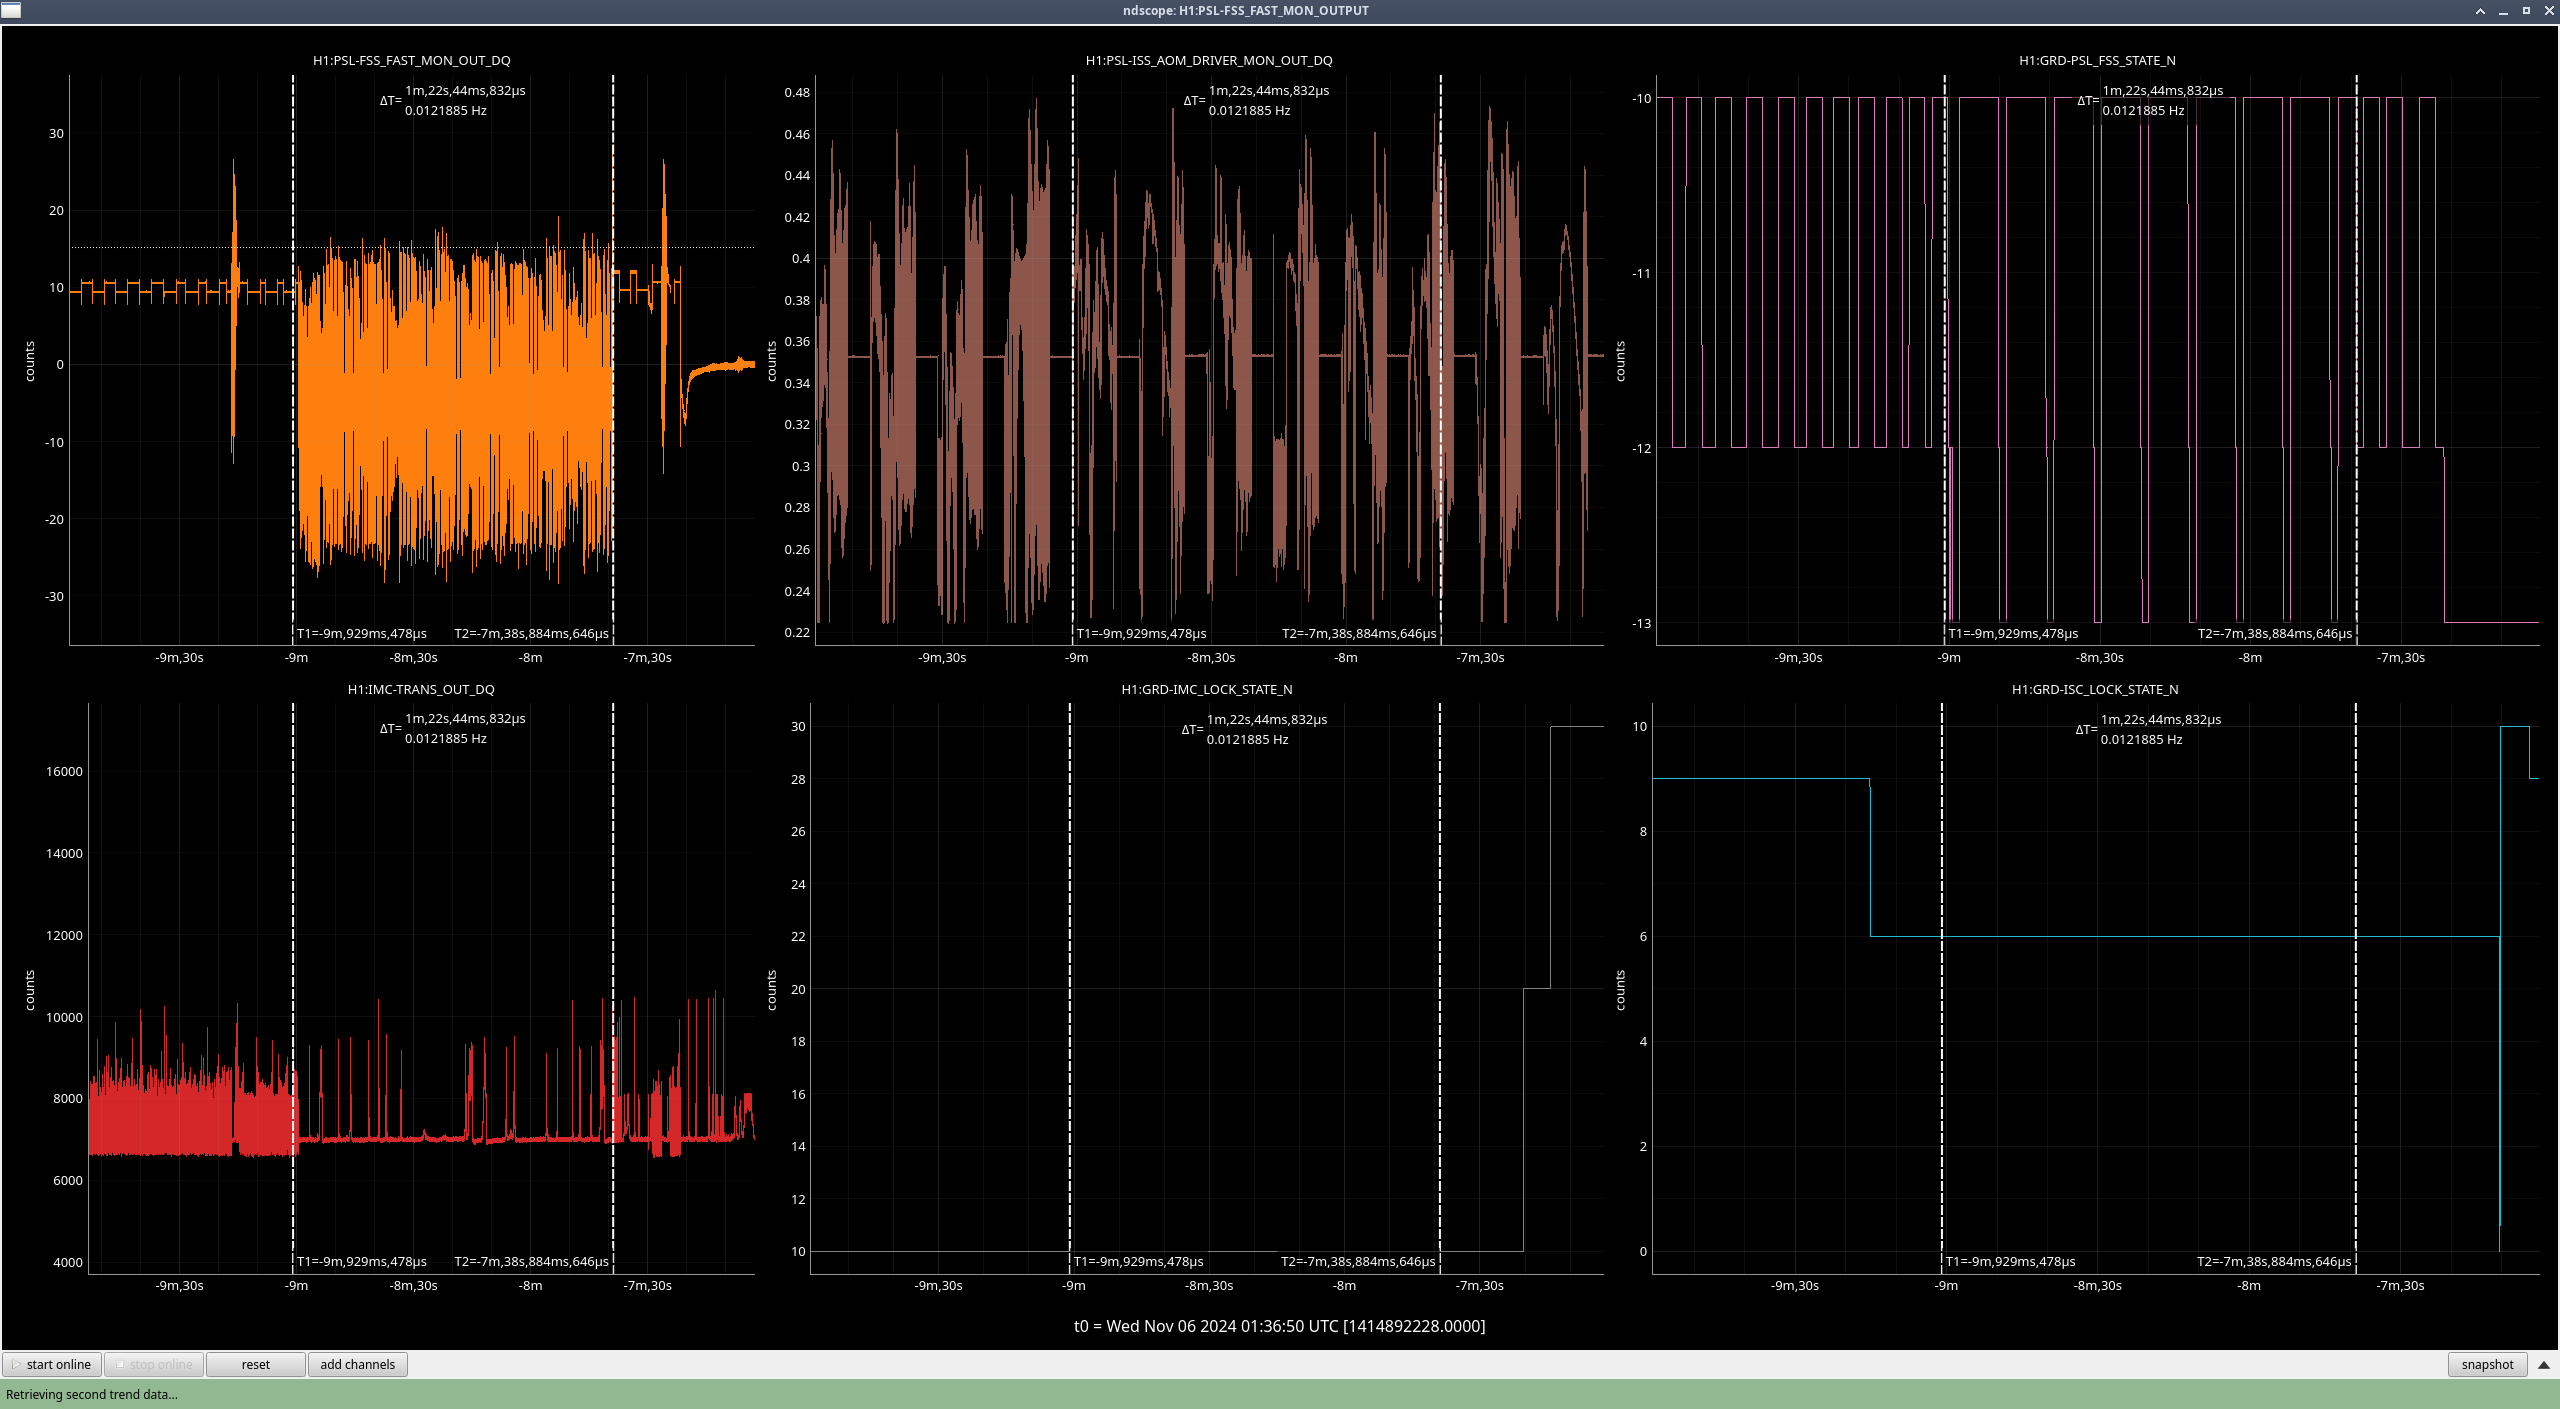
Task: Select the H1:IMC-TRANS_OUT_DQ plot title
Action: [421, 689]
